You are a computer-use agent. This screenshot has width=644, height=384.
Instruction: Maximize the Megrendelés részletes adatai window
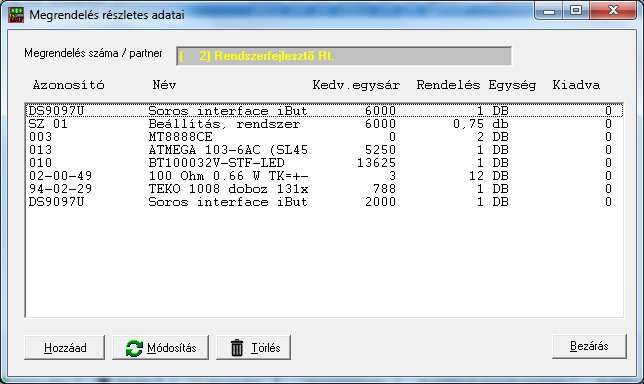pyautogui.click(x=576, y=11)
